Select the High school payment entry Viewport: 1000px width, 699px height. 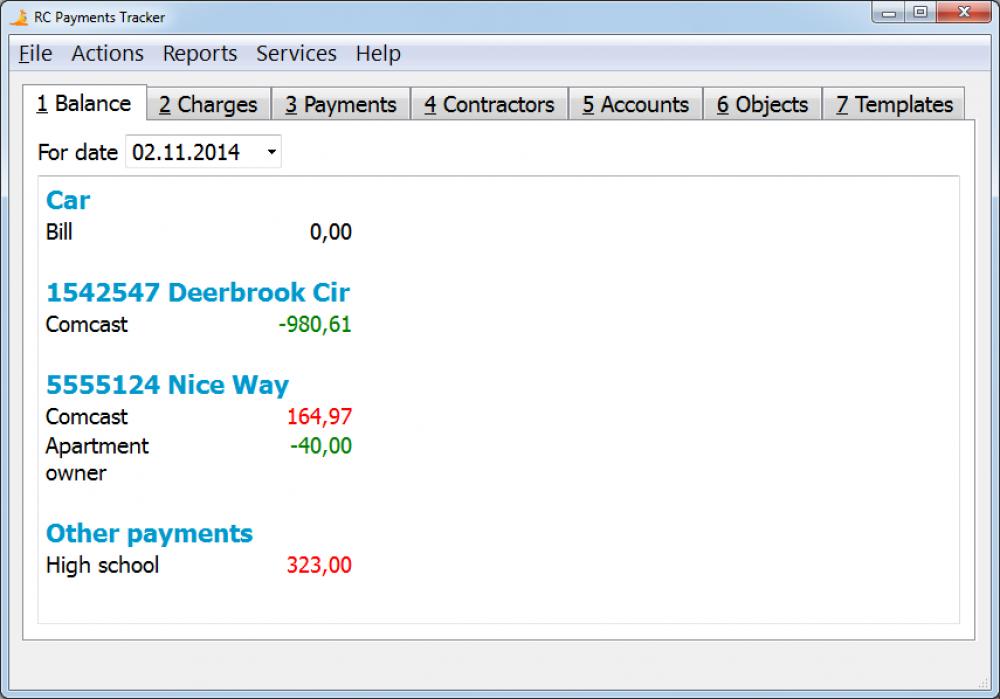(x=100, y=565)
